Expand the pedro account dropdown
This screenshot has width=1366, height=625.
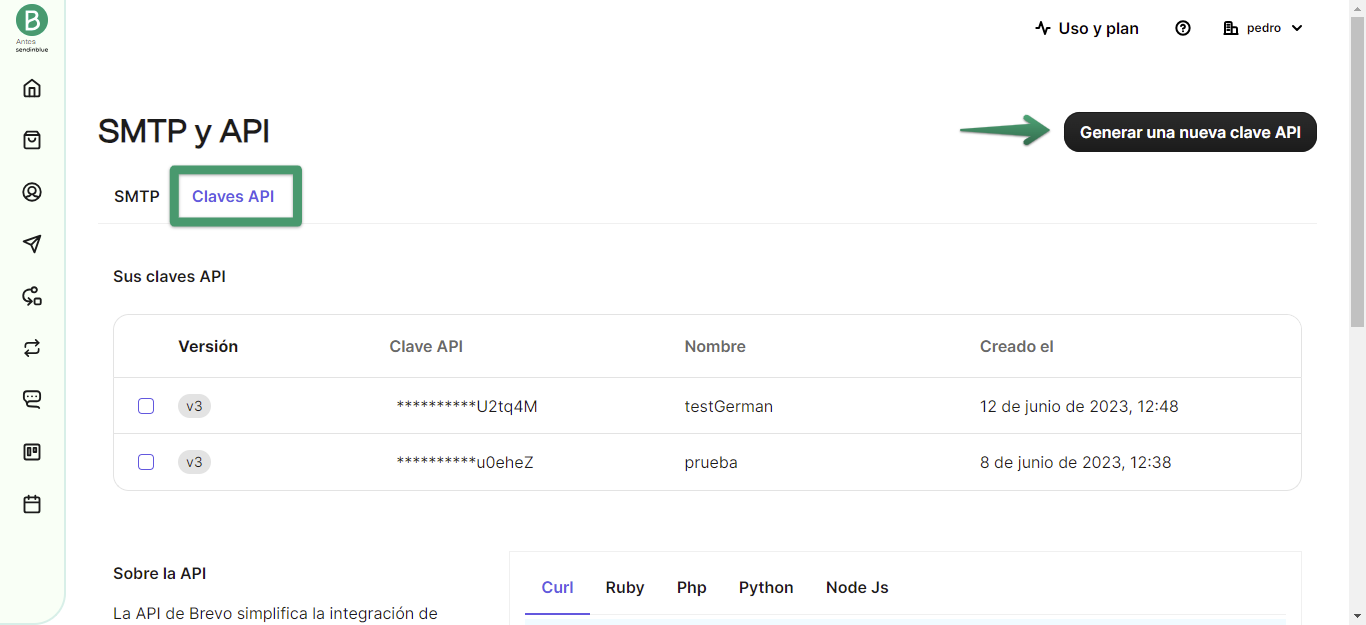click(1263, 28)
